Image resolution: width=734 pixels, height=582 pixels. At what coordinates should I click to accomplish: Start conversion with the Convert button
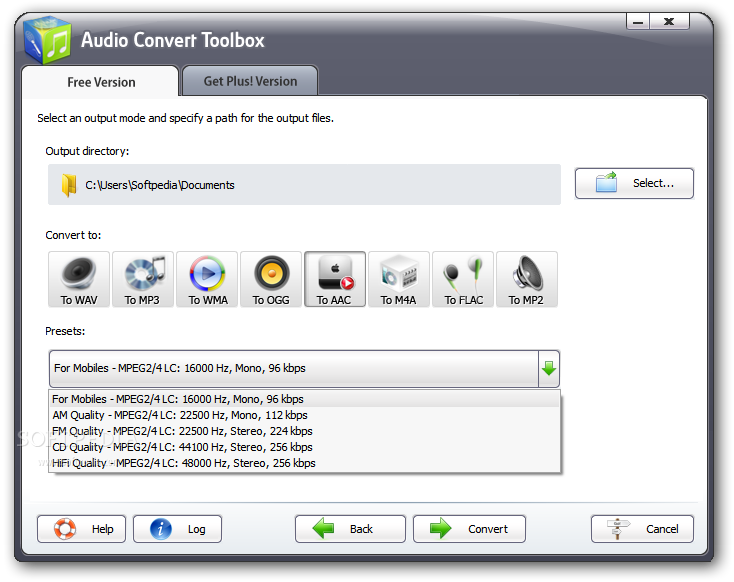tap(469, 529)
